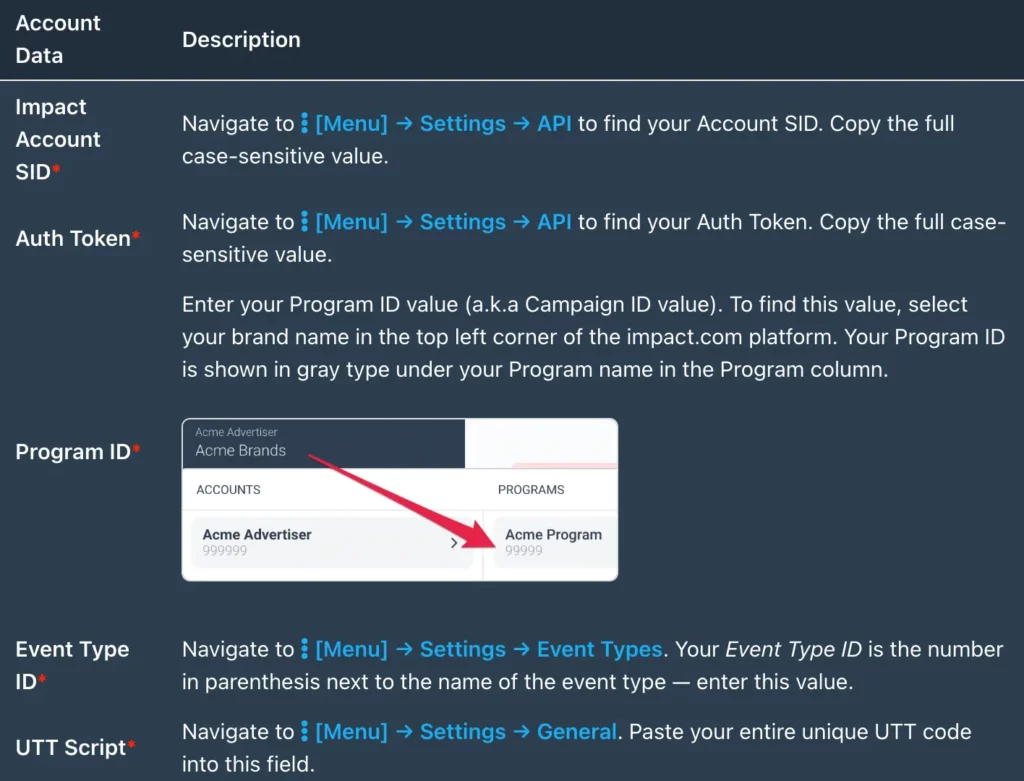The image size is (1024, 781).
Task: Click the Description column header
Action: click(x=241, y=39)
